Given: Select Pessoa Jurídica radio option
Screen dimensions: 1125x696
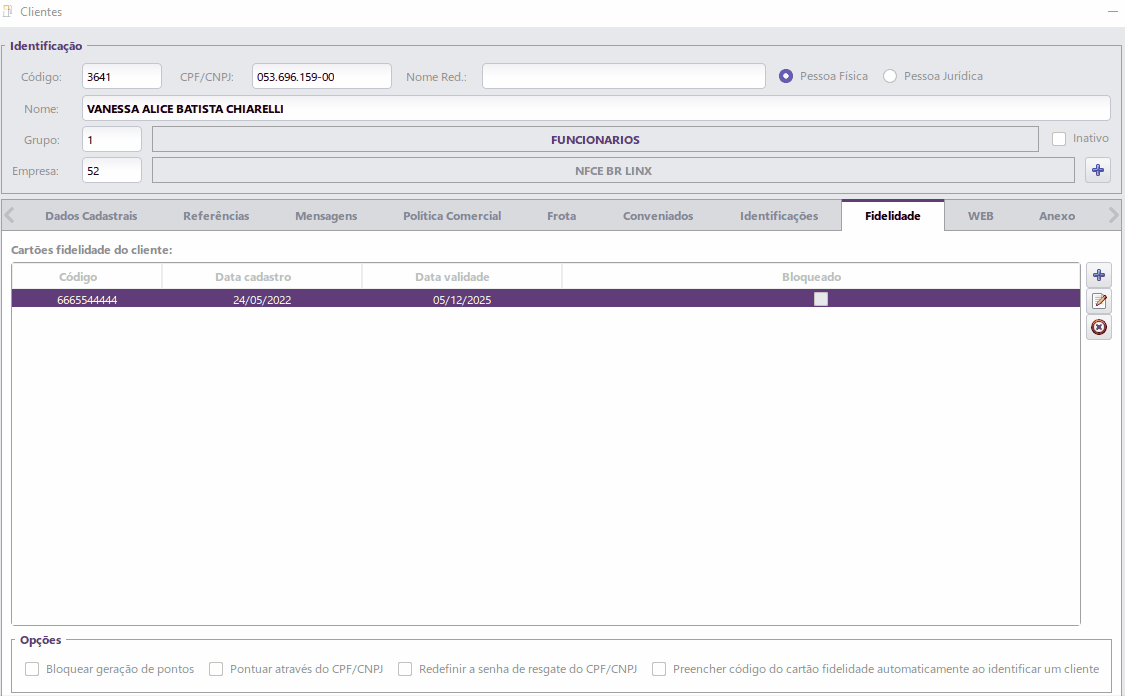Looking at the screenshot, I should [x=890, y=76].
